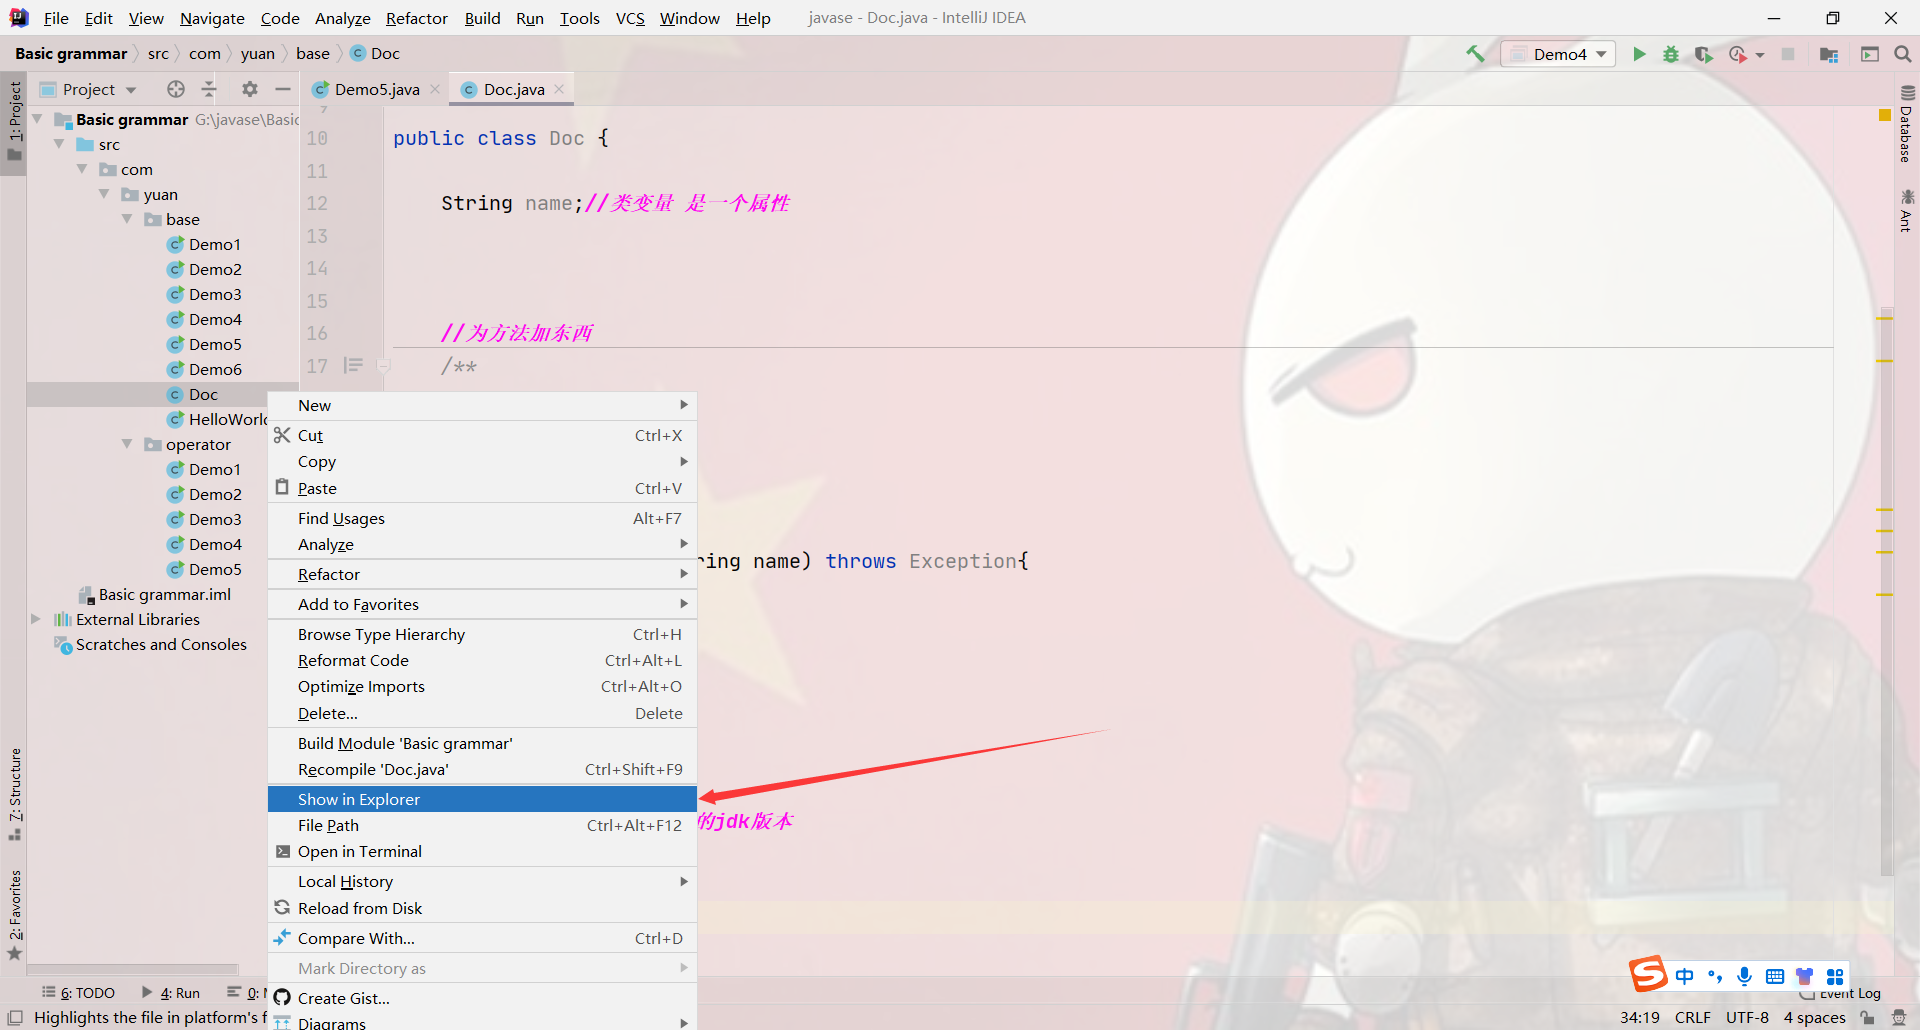Viewport: 1920px width, 1030px height.
Task: Click the 4 spaces indent status entry
Action: tap(1814, 1018)
